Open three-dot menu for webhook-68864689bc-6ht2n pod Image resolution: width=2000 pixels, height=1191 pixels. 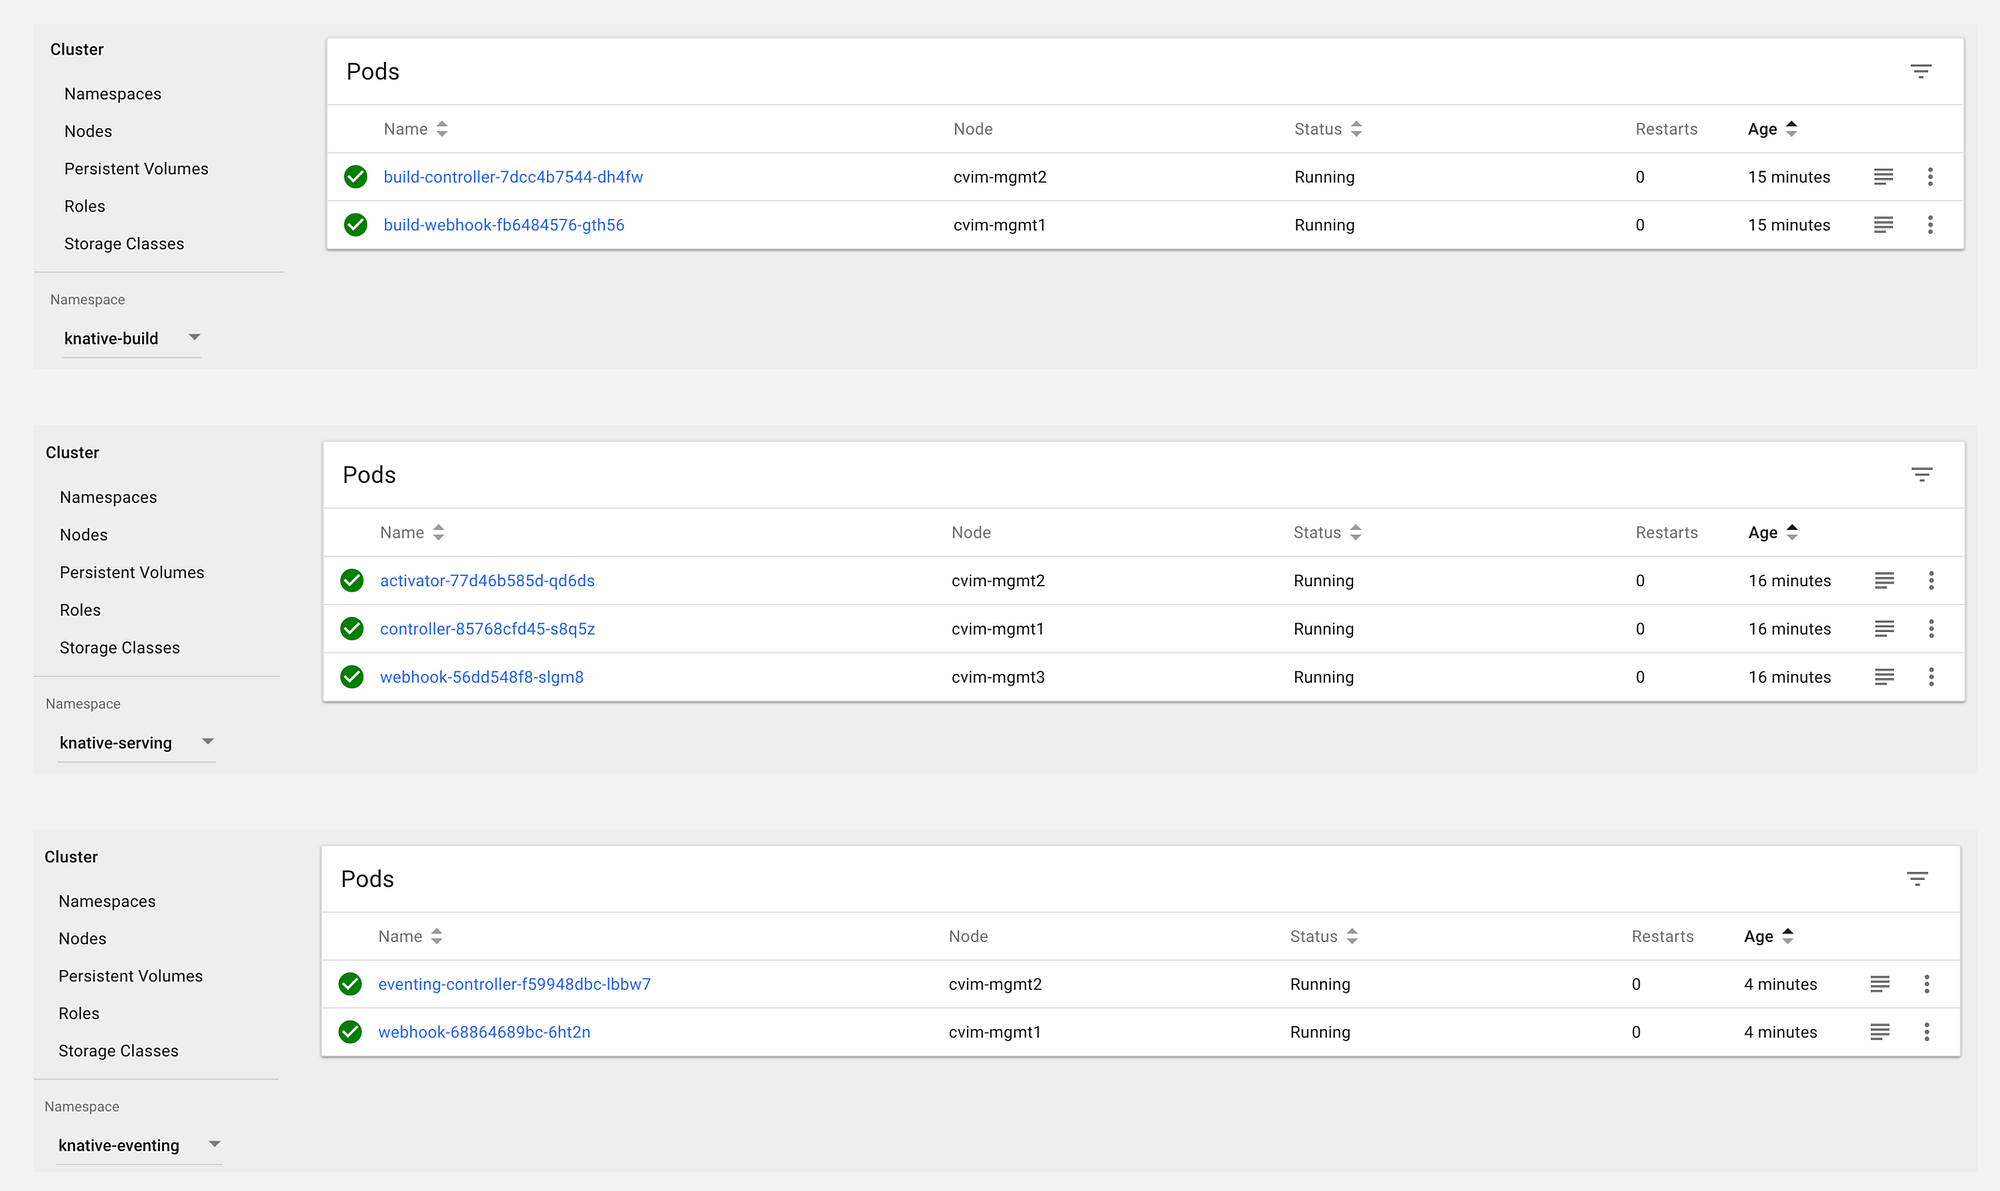[1926, 1032]
